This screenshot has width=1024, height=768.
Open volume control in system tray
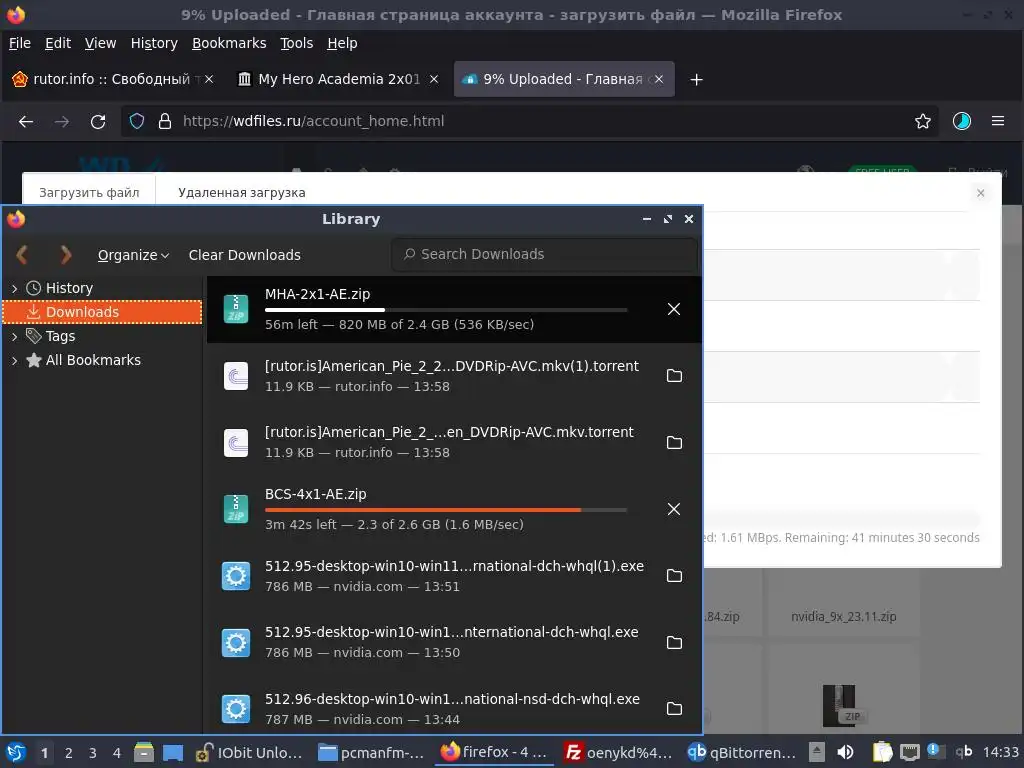[x=845, y=752]
